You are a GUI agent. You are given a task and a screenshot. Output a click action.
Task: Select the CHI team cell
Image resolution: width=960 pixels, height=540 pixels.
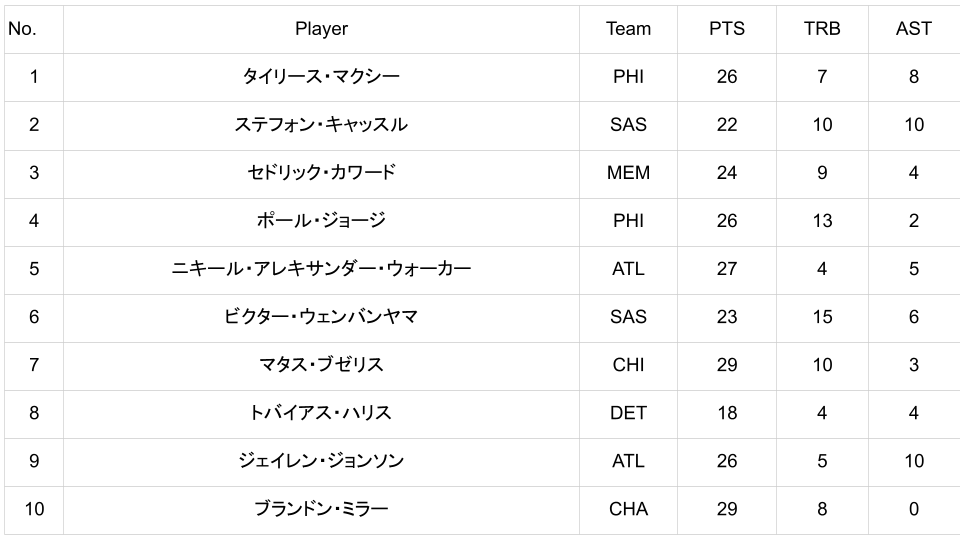[628, 365]
